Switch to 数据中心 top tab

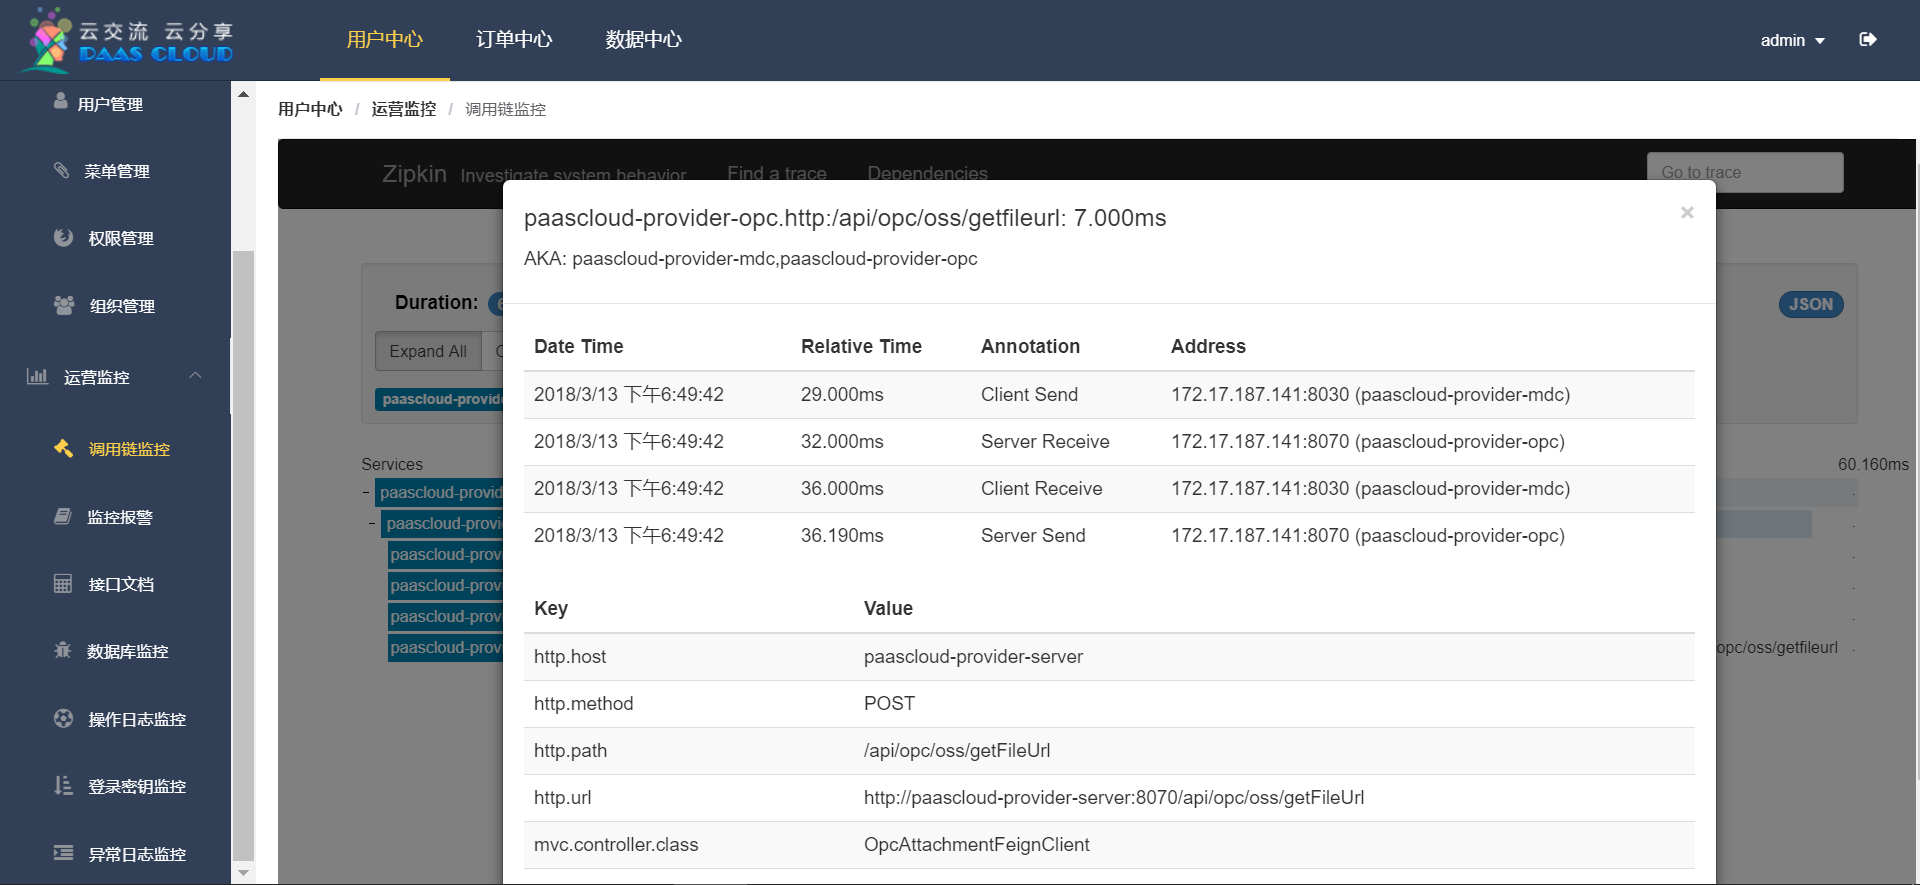[x=643, y=40]
